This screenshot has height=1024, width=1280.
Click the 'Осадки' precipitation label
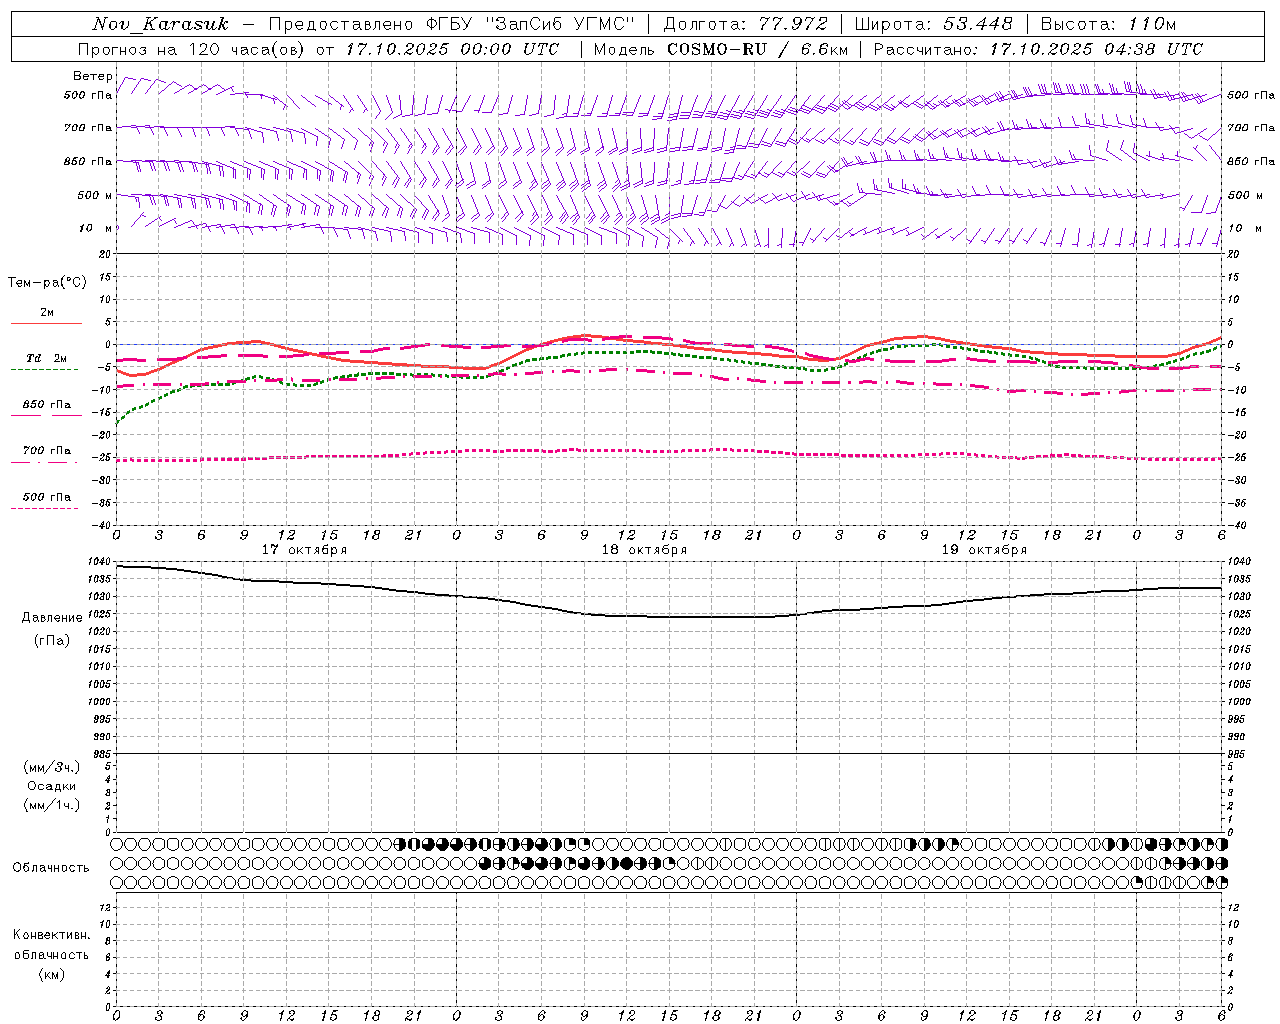pos(52,786)
